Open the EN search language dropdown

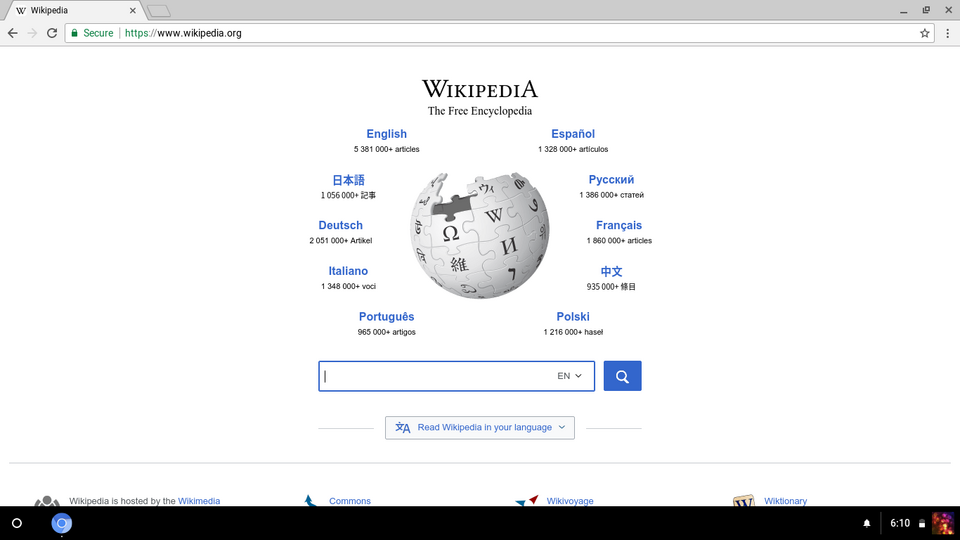click(x=569, y=376)
